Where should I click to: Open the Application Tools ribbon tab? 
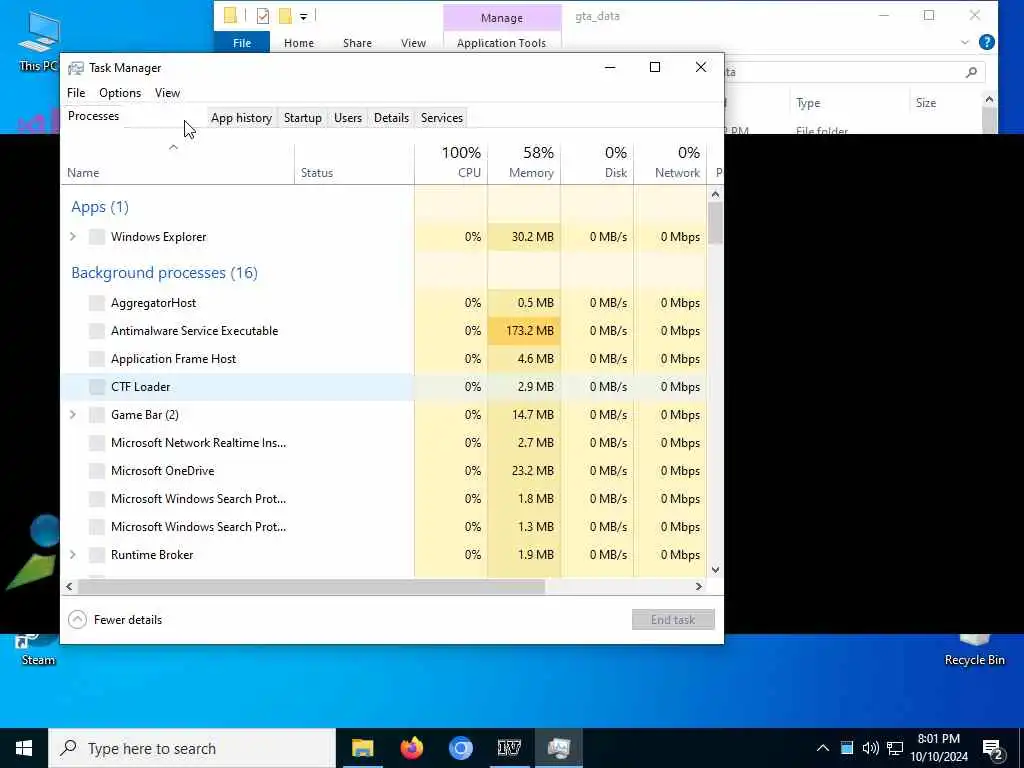(x=502, y=42)
